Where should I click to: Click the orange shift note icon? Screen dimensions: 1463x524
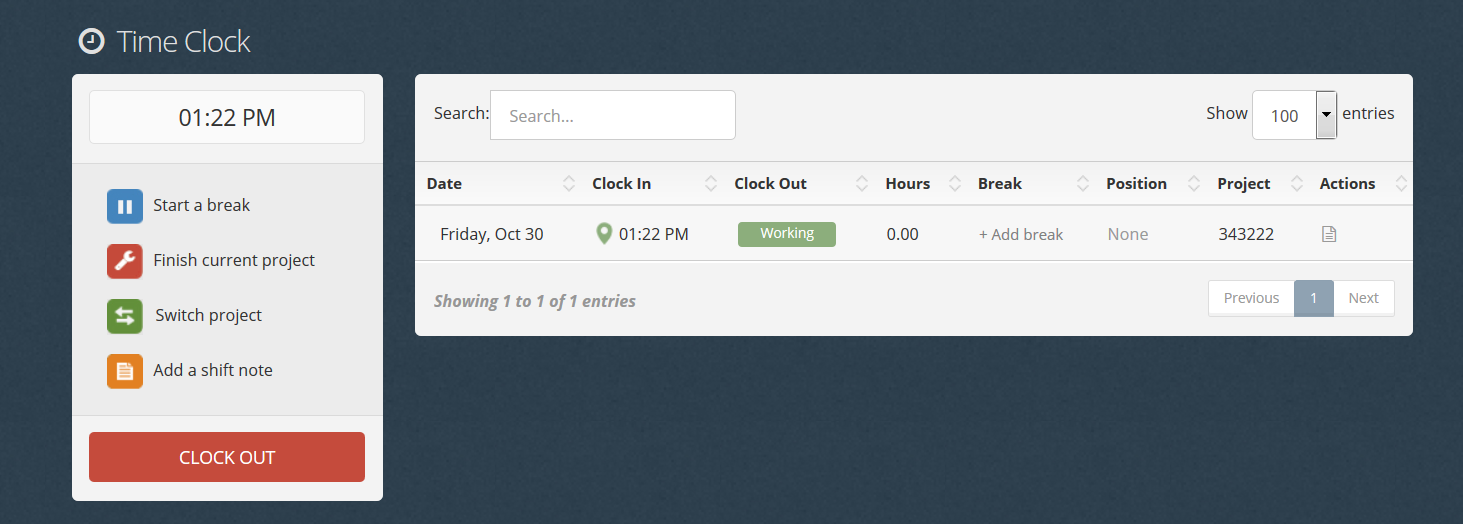tap(125, 371)
